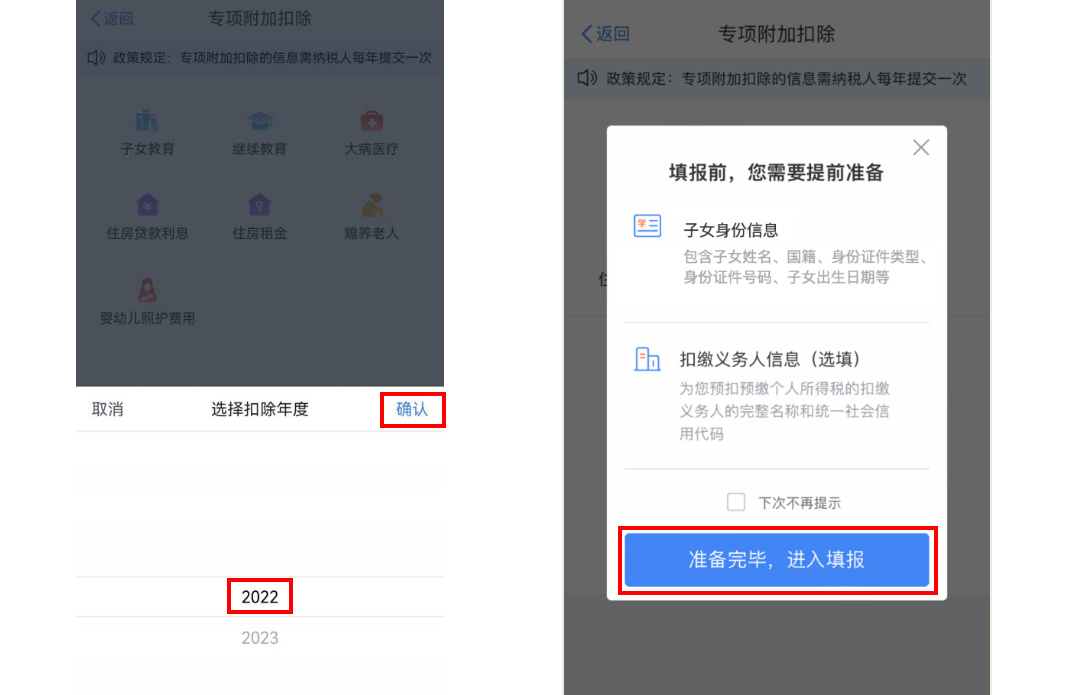
Task: Select year 2022 in the picker
Action: 260,597
